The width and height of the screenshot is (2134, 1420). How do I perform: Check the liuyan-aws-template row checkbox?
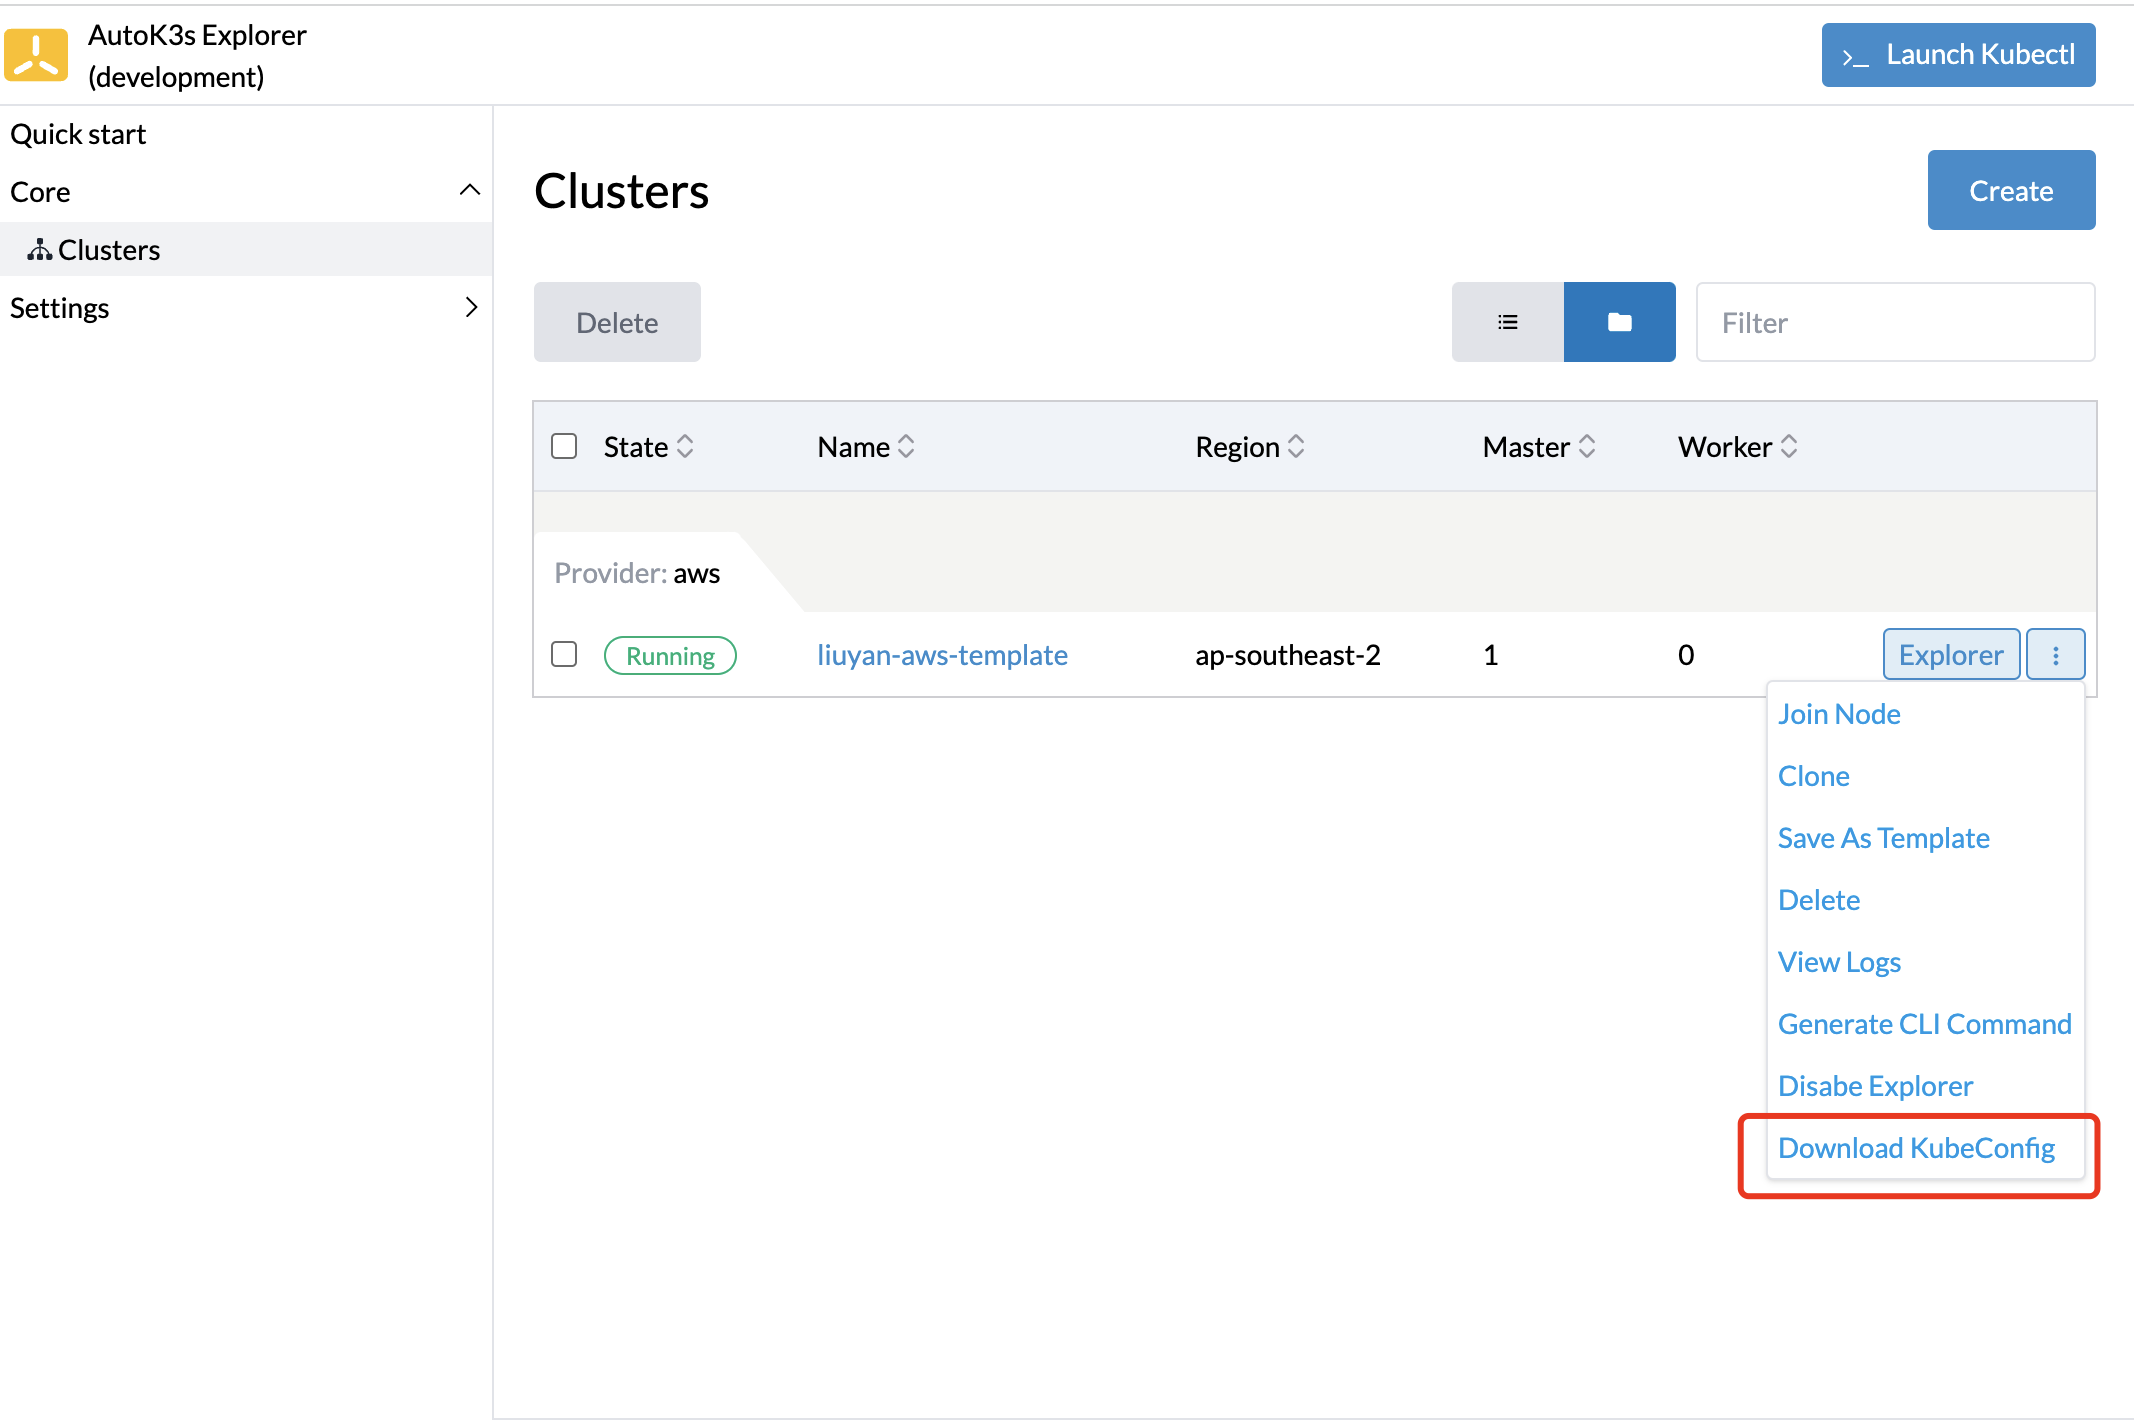[564, 654]
